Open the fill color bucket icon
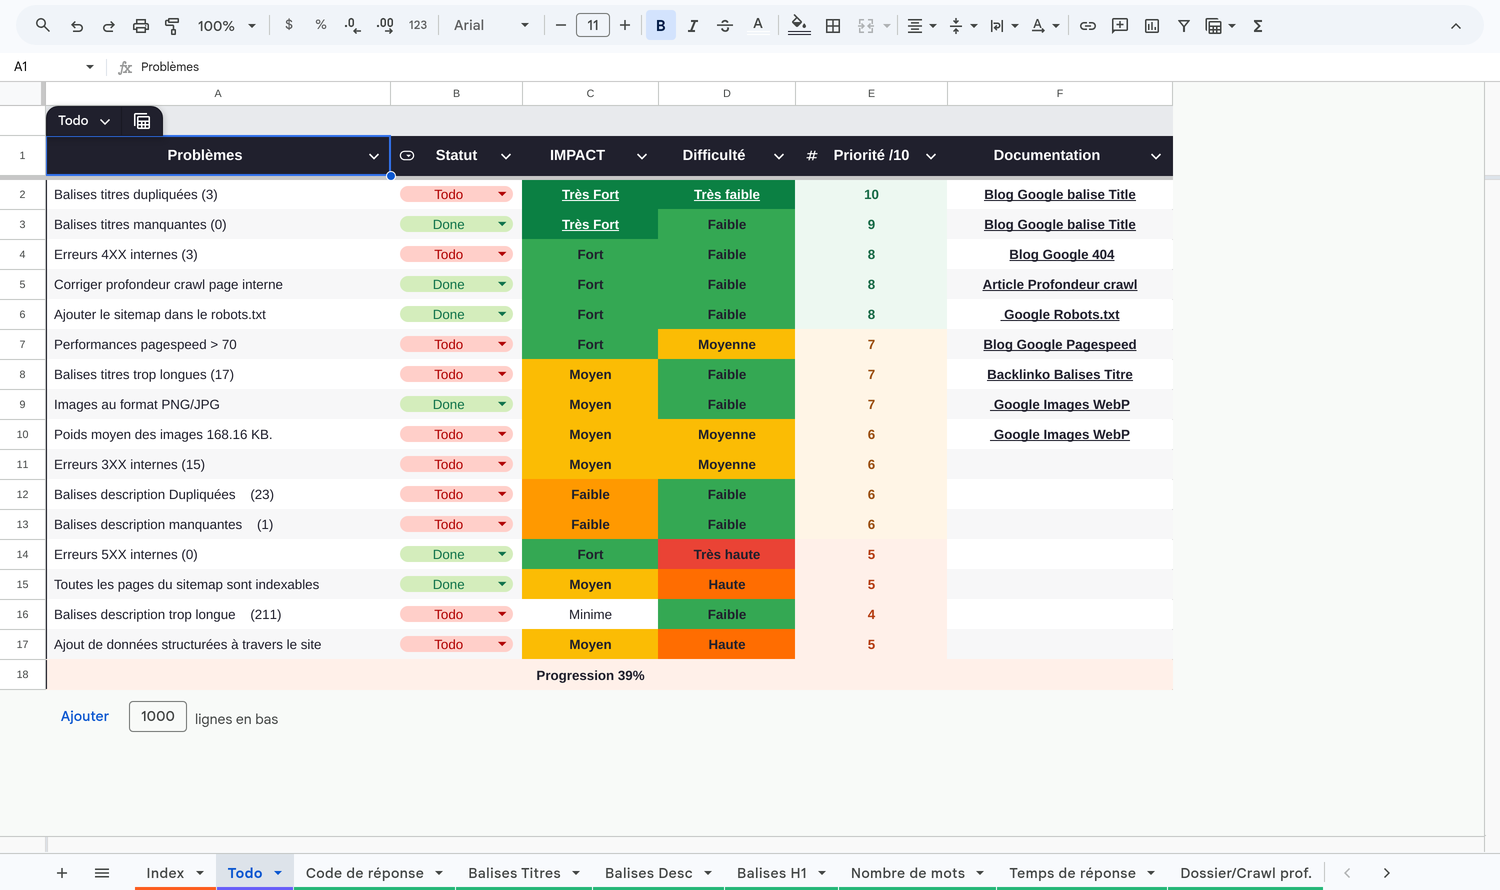The height and width of the screenshot is (890, 1500). tap(799, 26)
